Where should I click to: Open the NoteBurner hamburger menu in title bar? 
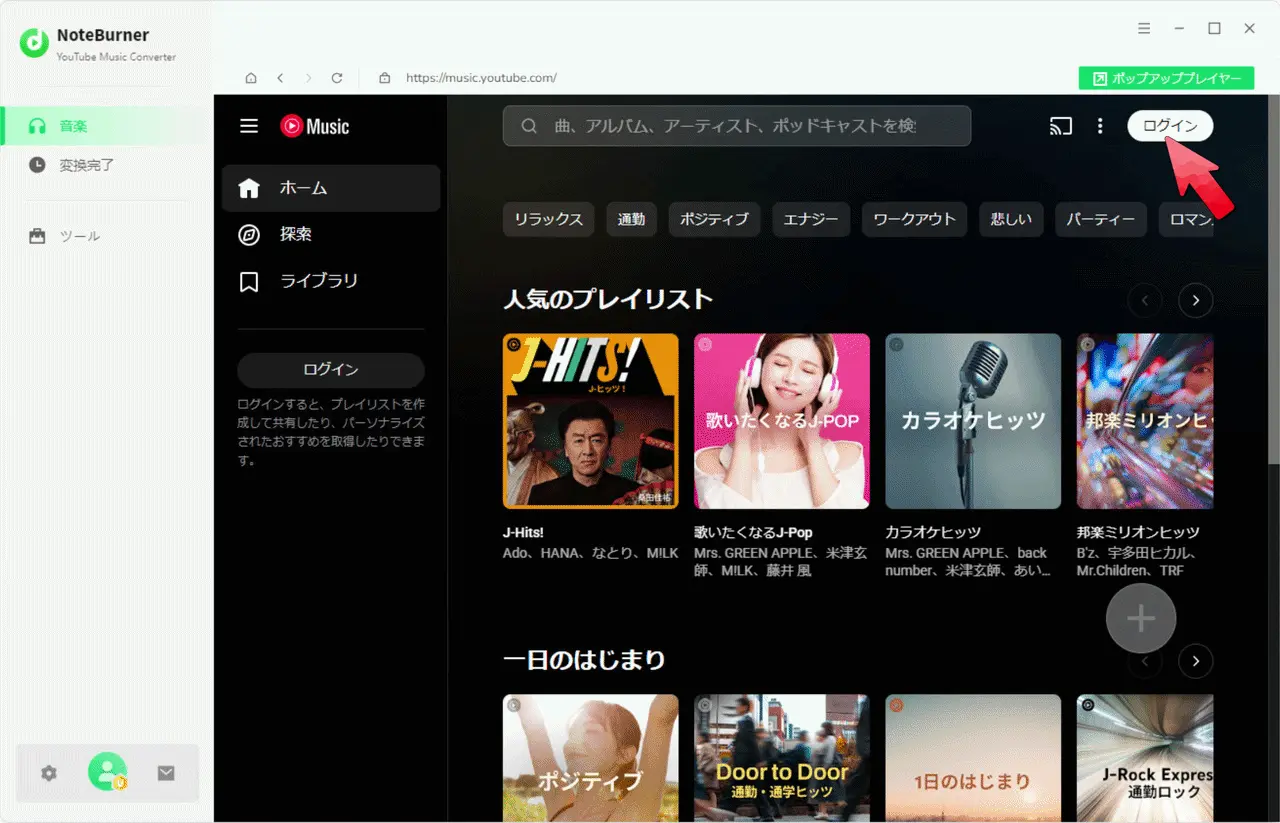(x=1144, y=29)
